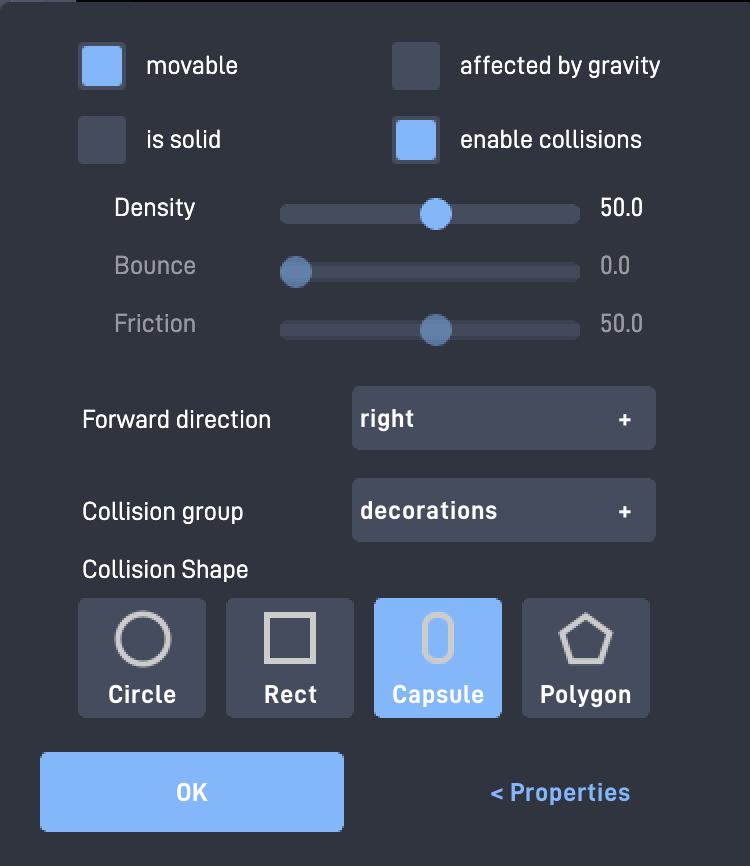750x866 pixels.
Task: Click the plus icon beside 'right'
Action: click(x=625, y=420)
